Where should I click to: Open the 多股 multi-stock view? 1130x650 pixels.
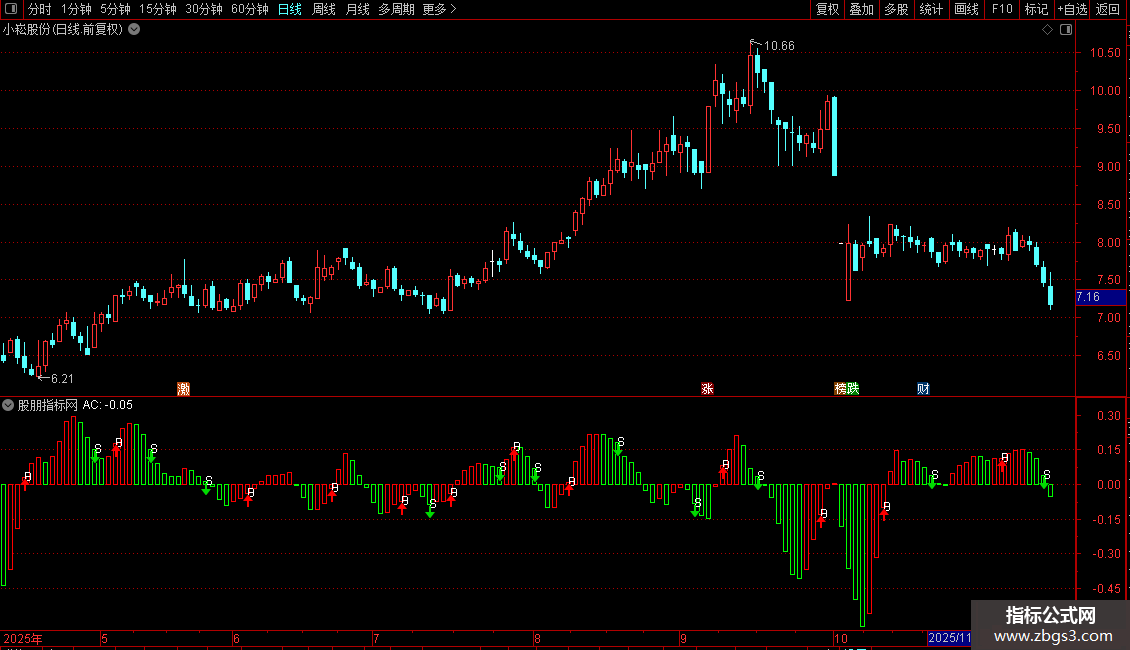pyautogui.click(x=897, y=9)
